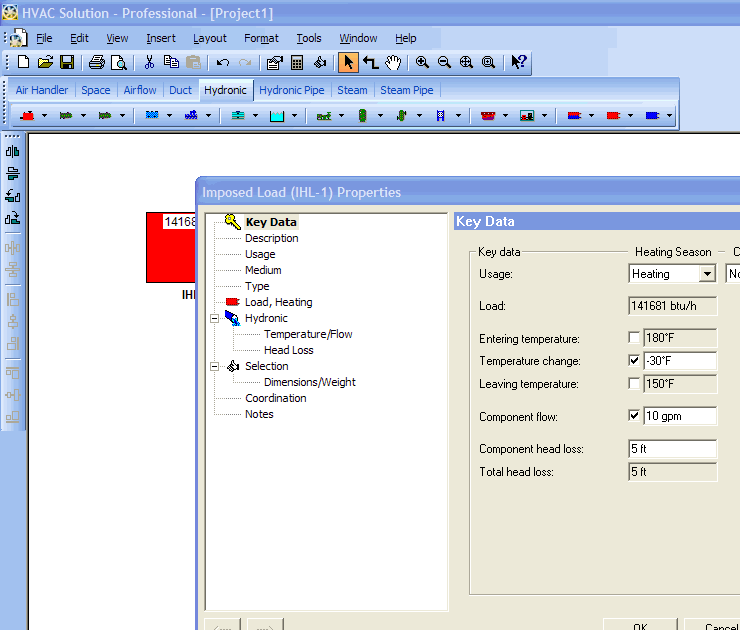The image size is (740, 630).
Task: Insert the red boiler component
Action: point(27,116)
